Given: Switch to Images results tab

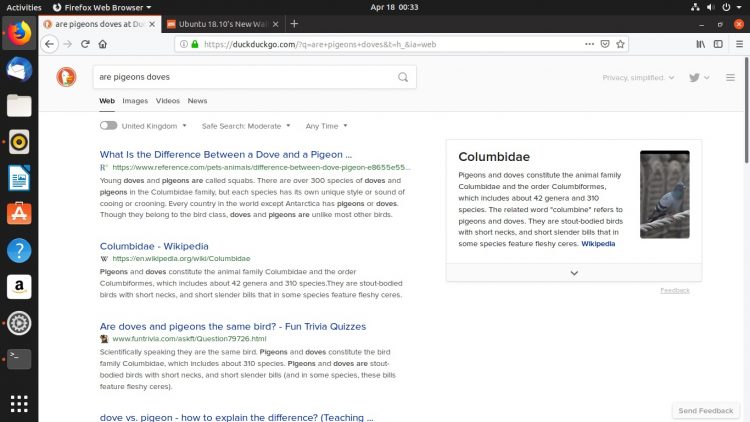Looking at the screenshot, I should point(135,101).
